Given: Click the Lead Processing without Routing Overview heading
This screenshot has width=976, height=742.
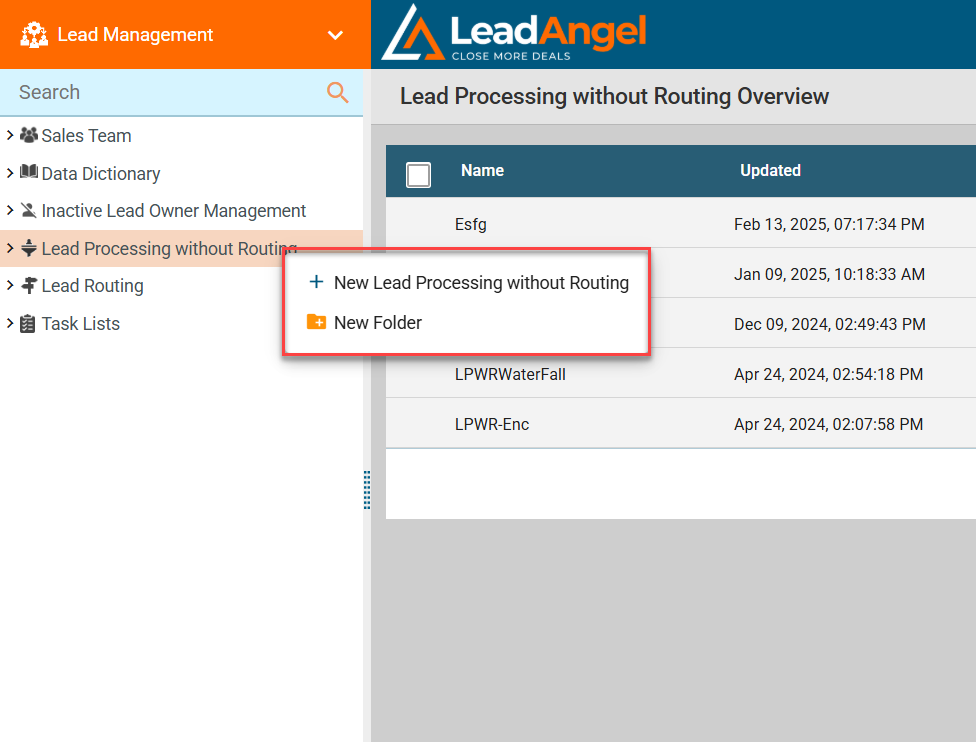Looking at the screenshot, I should 614,96.
